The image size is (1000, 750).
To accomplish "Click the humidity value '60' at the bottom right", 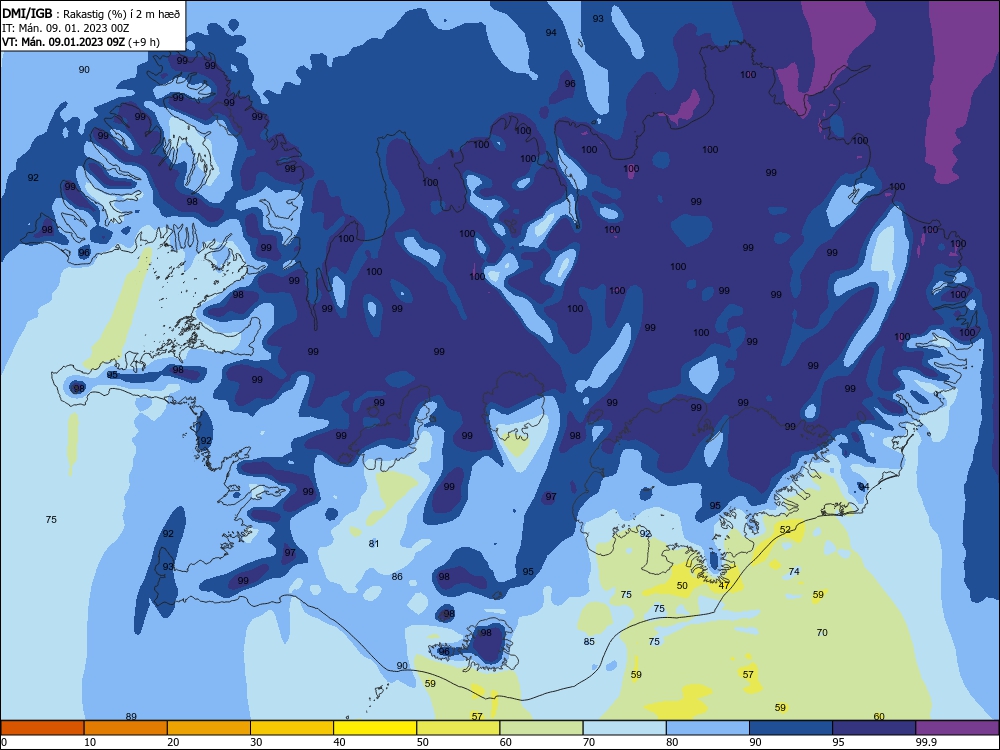I will tap(879, 716).
